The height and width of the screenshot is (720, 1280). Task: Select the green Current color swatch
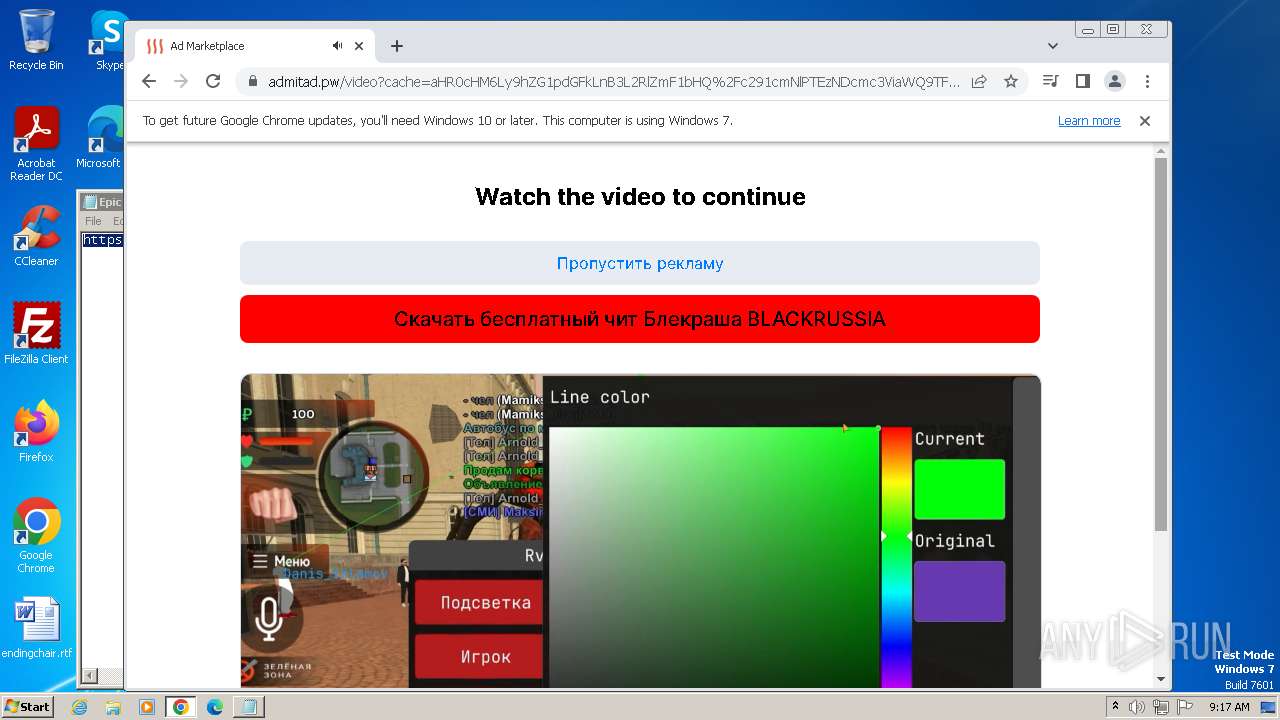pyautogui.click(x=959, y=489)
